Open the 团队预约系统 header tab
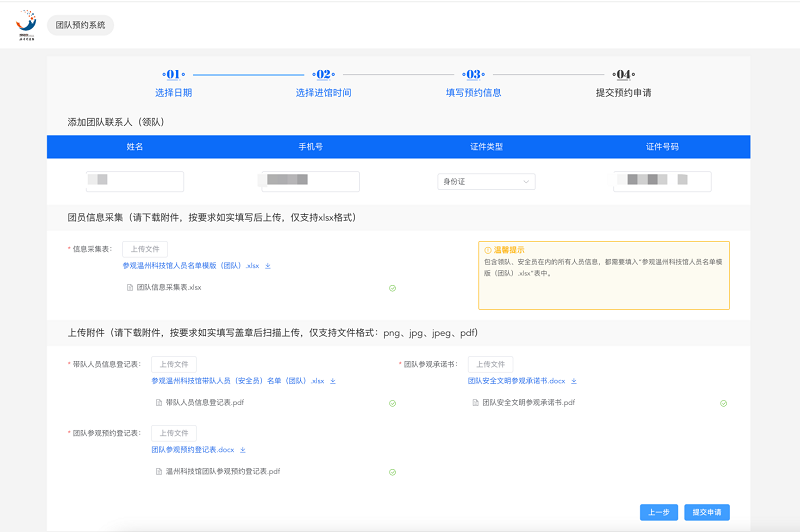This screenshot has width=800, height=532. (x=80, y=24)
